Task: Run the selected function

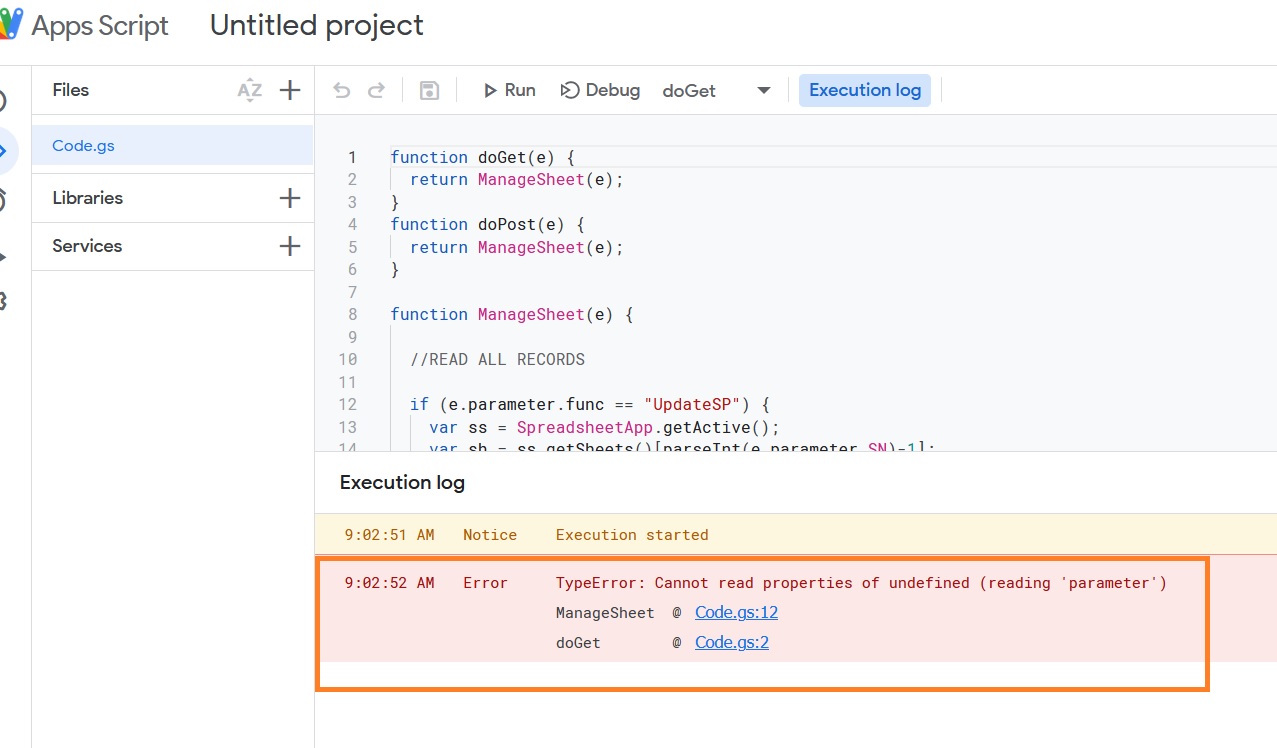Action: 509,90
